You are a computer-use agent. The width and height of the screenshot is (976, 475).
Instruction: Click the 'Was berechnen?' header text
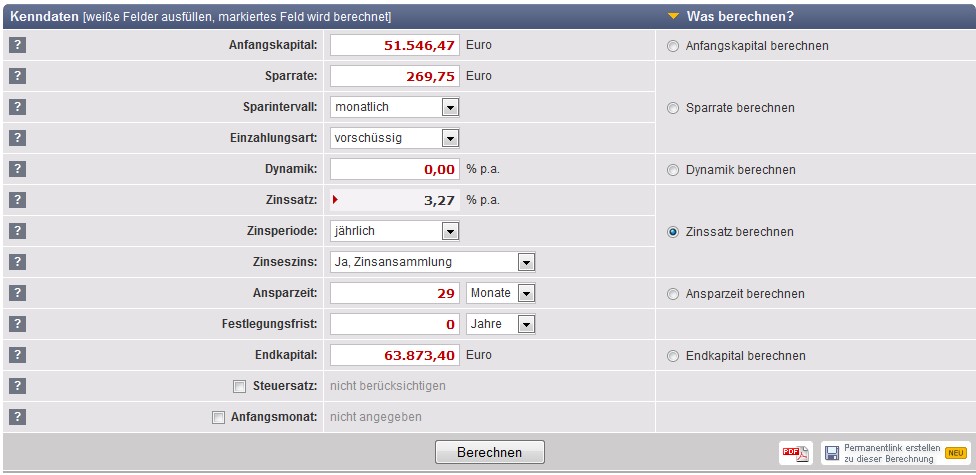tap(740, 16)
